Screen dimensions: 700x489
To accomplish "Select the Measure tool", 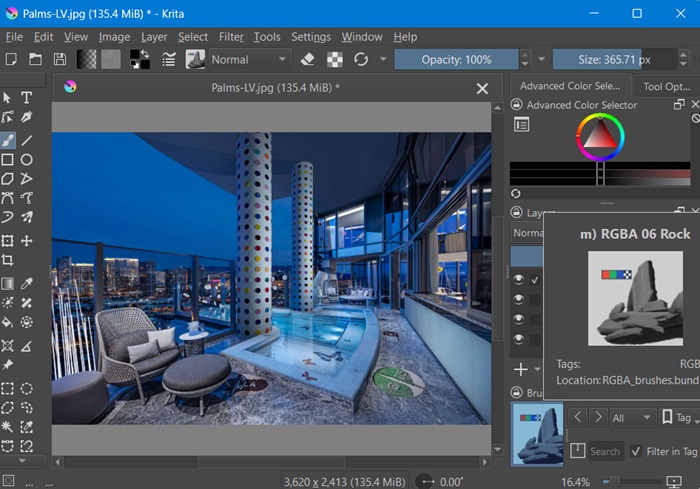I will point(27,346).
